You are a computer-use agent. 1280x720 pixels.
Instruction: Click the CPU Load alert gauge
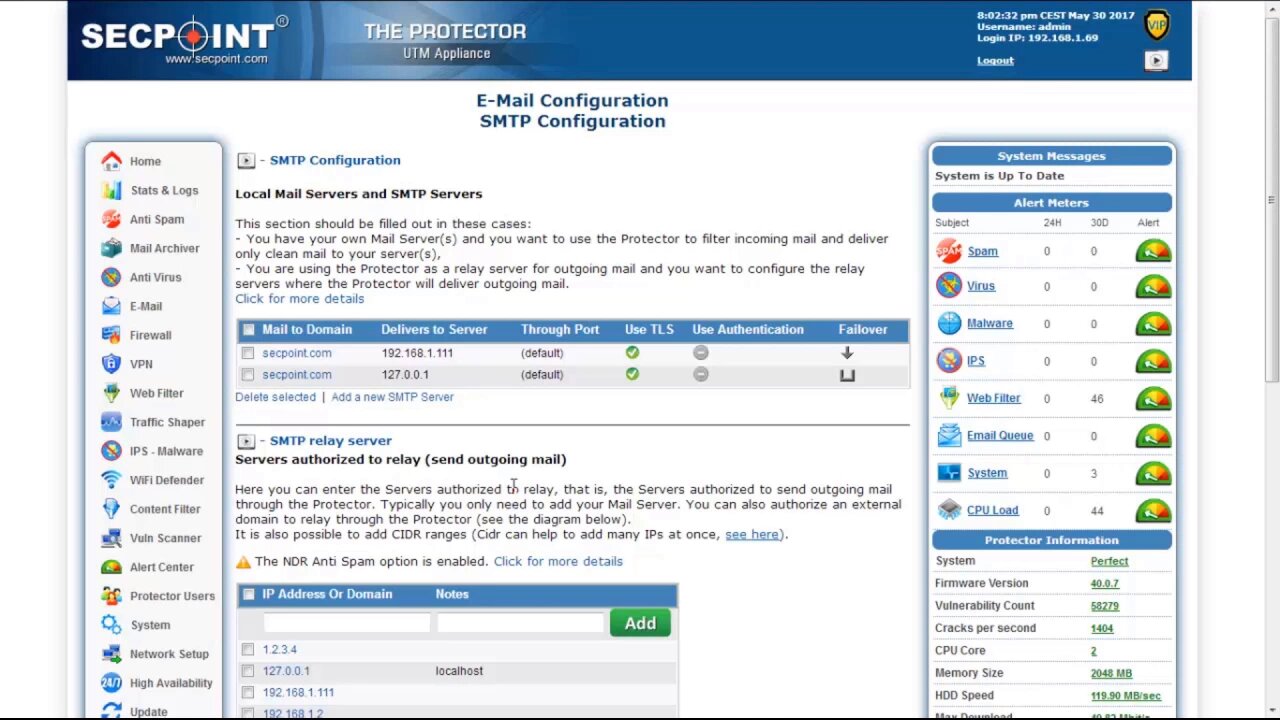click(x=1153, y=510)
